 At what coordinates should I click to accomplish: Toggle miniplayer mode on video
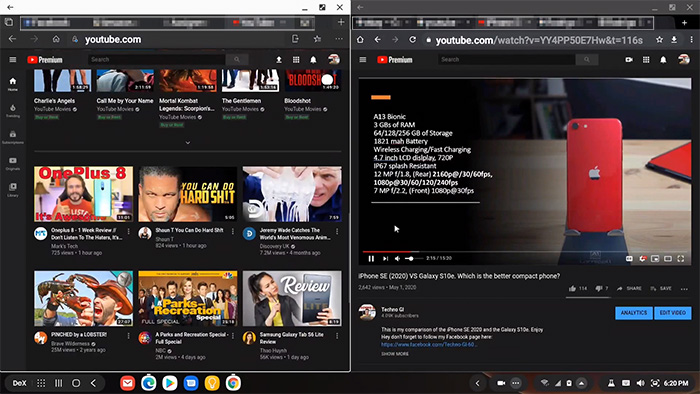(x=655, y=258)
